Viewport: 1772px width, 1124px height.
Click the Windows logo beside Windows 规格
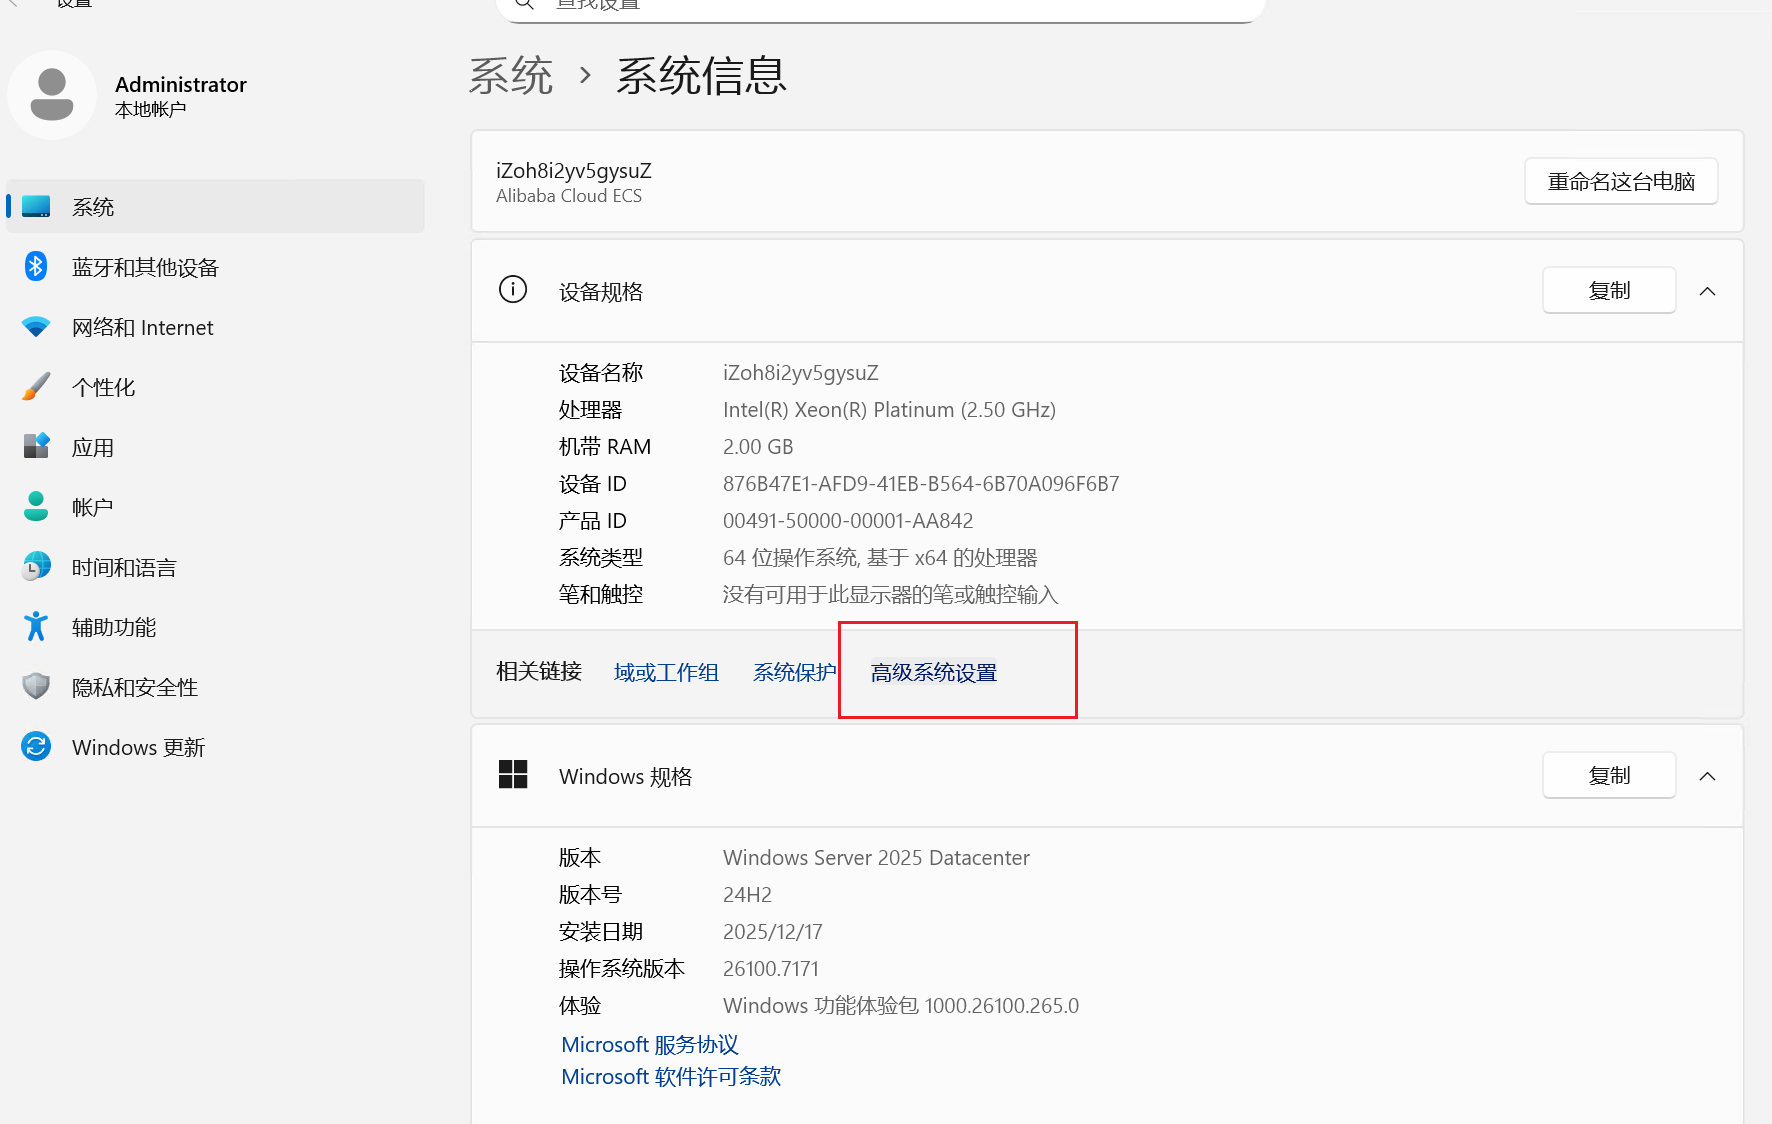513,774
